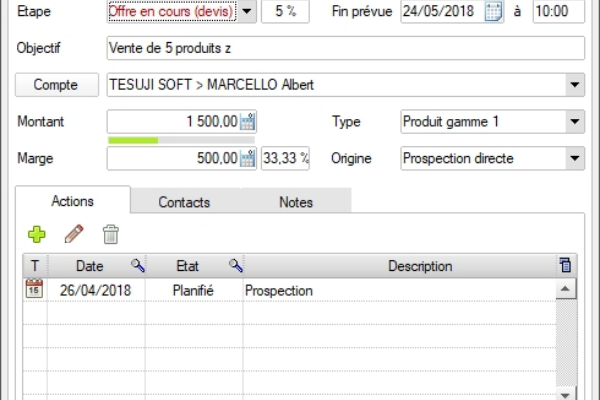Image resolution: width=600 pixels, height=400 pixels.
Task: Expand the Compte dropdown for TESUJI SOFT
Action: tap(574, 85)
